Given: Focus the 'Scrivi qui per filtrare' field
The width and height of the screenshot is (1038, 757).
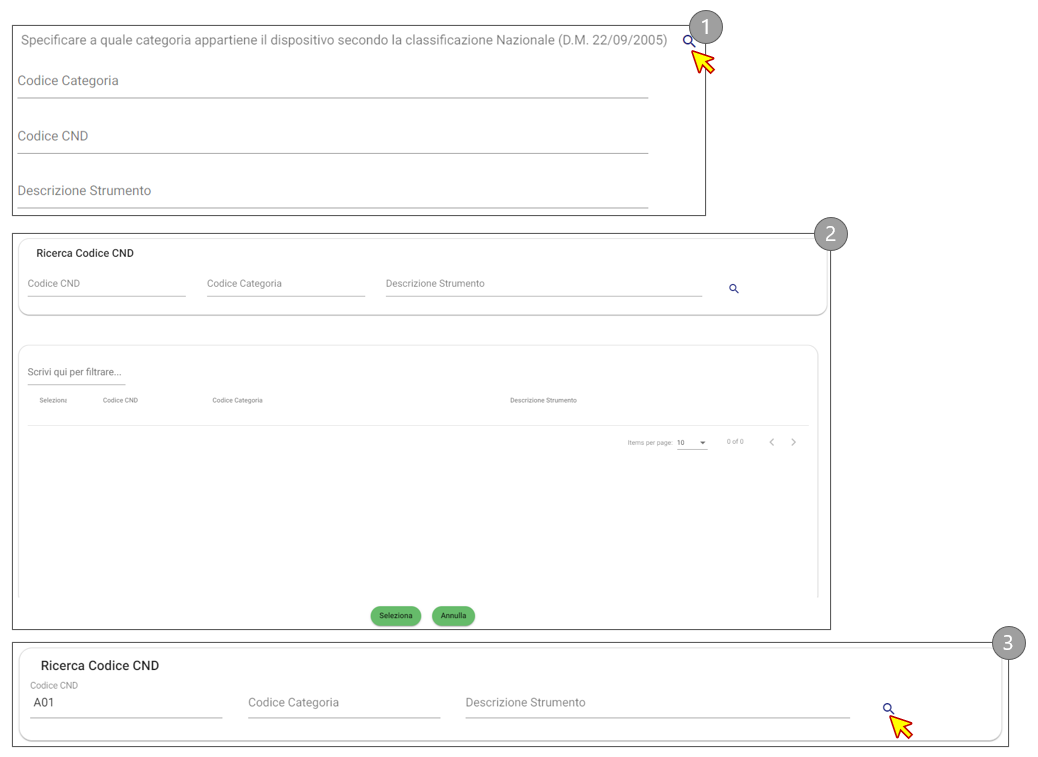Looking at the screenshot, I should click(76, 372).
